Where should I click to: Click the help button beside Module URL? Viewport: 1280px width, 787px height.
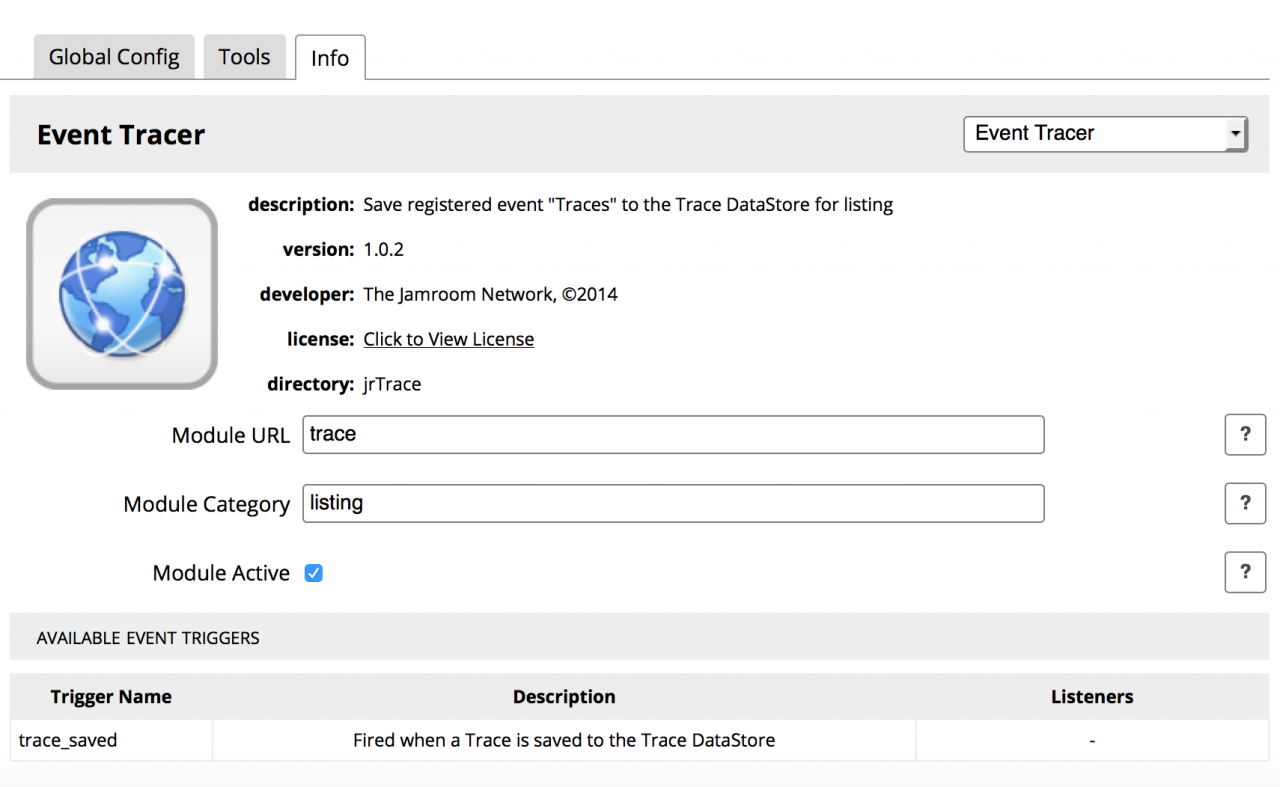click(x=1245, y=435)
